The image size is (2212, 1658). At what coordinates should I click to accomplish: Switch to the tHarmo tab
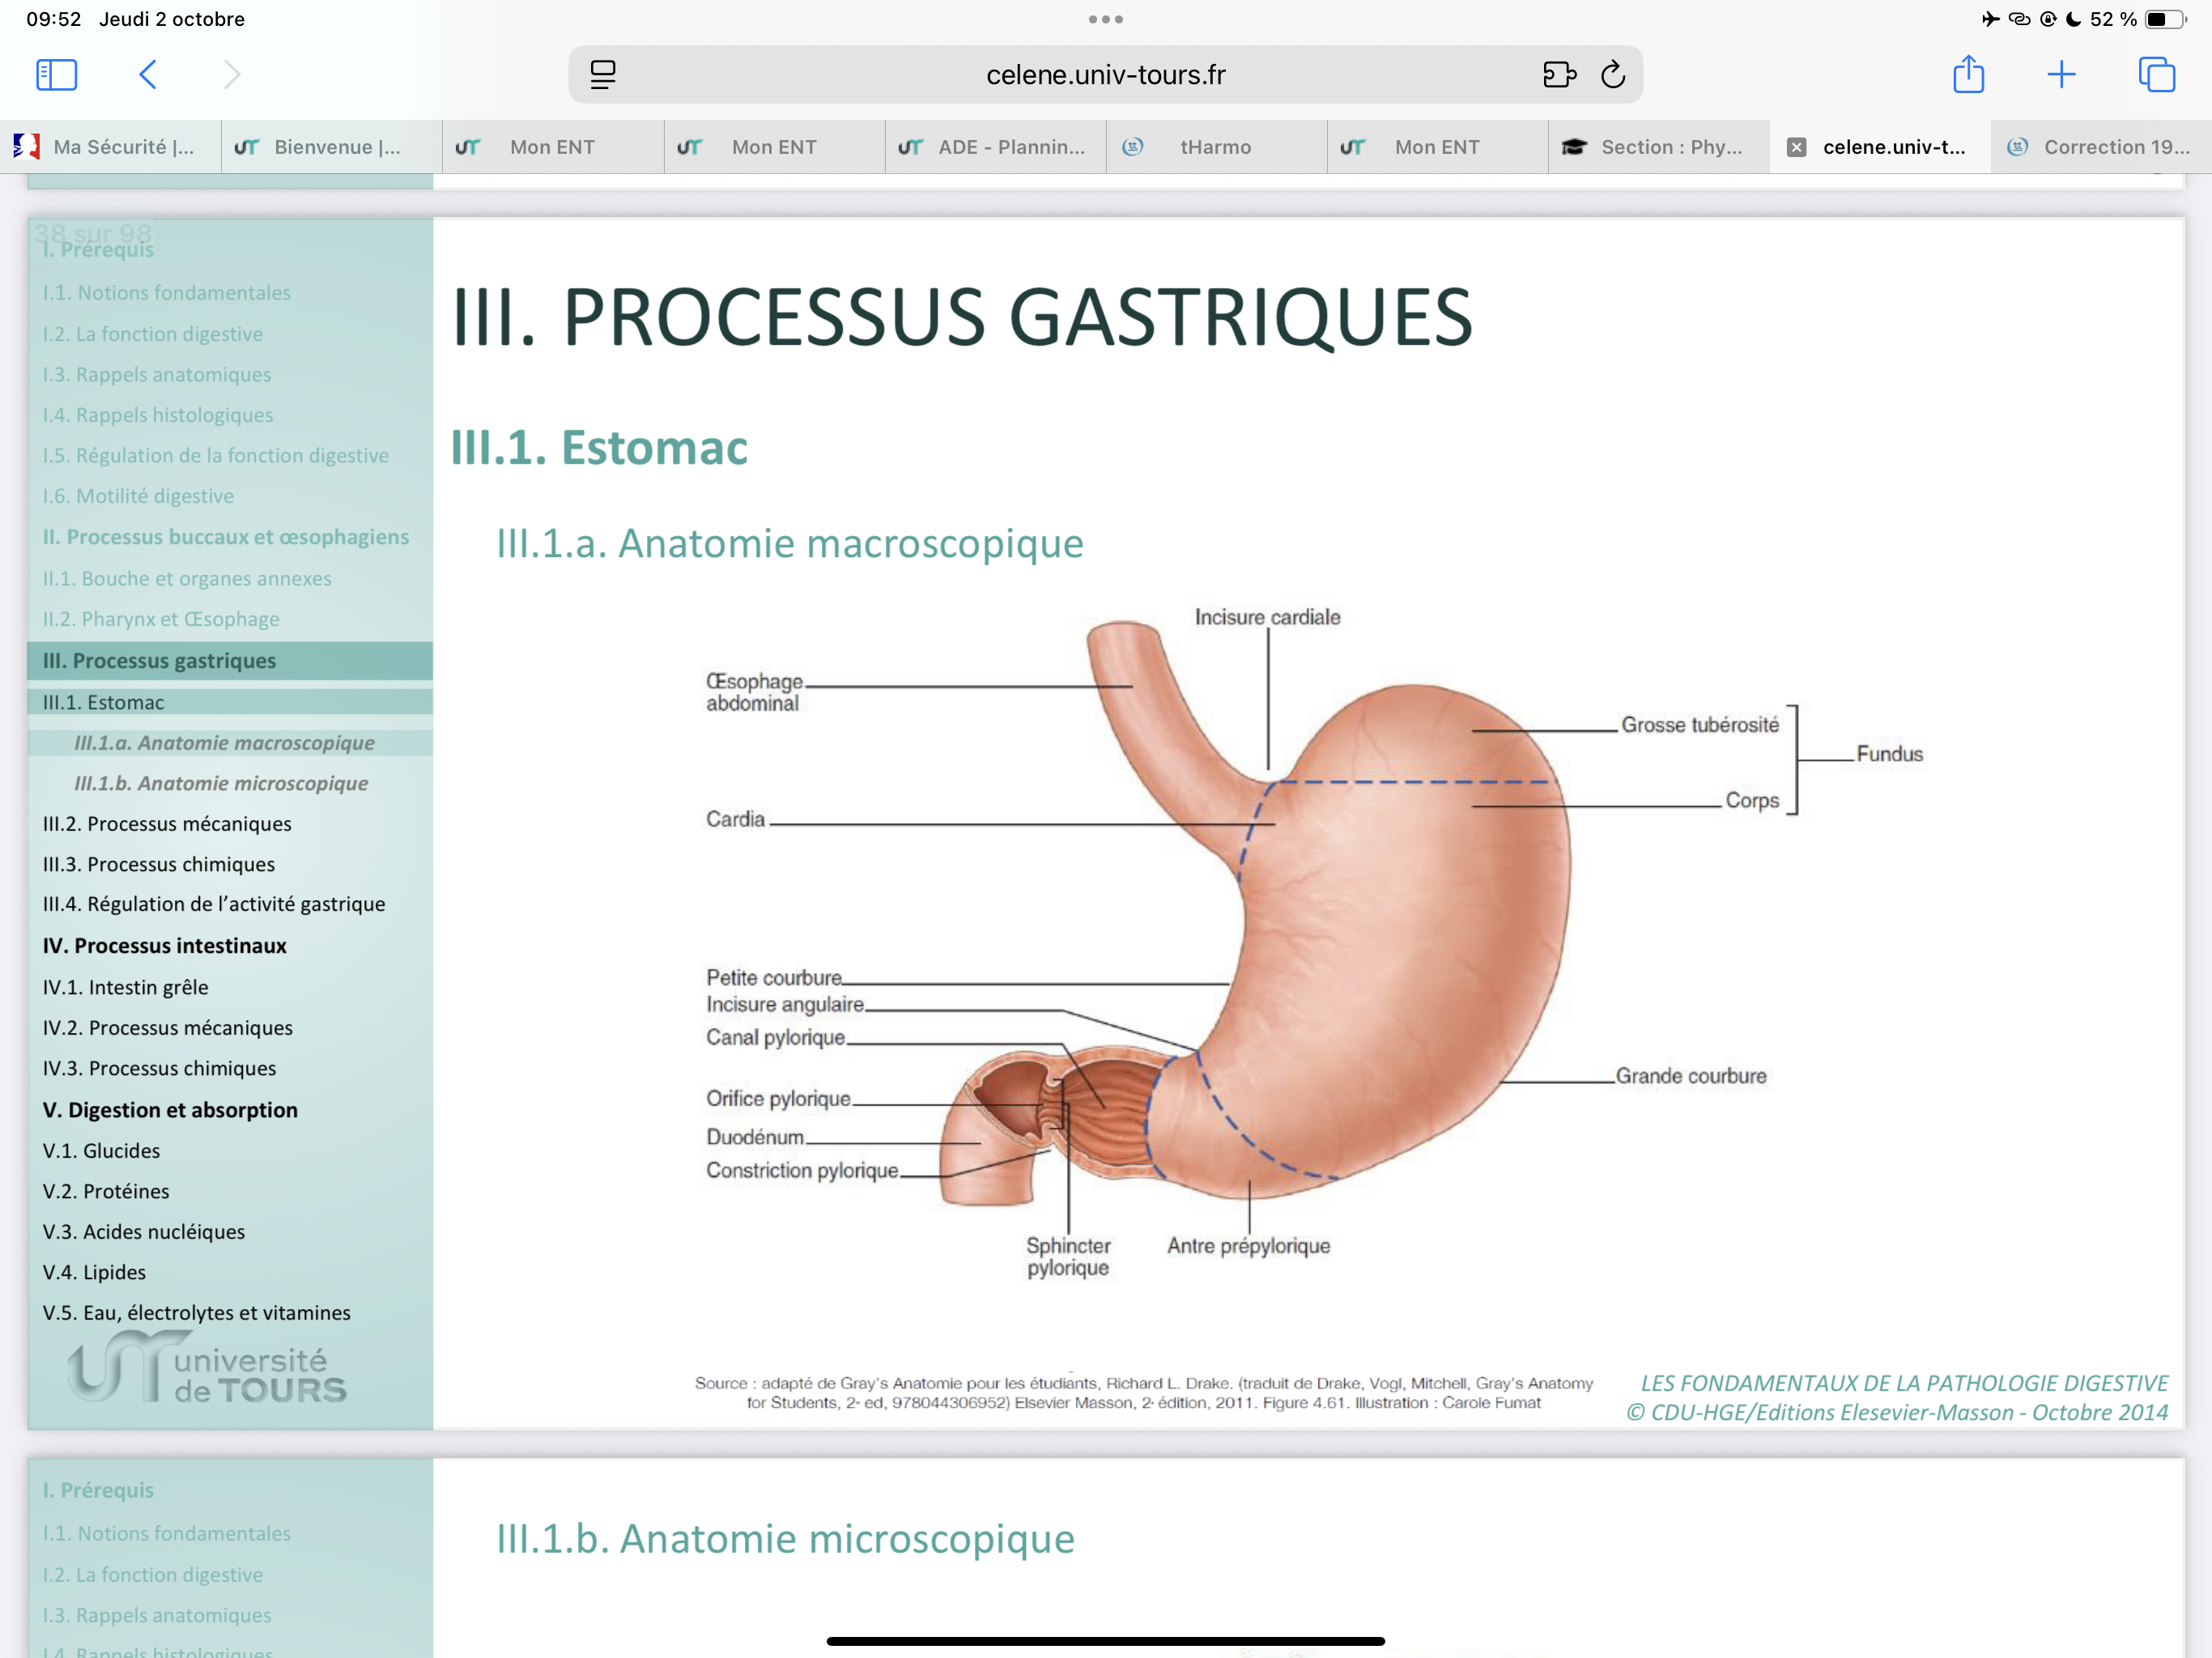click(x=1215, y=148)
